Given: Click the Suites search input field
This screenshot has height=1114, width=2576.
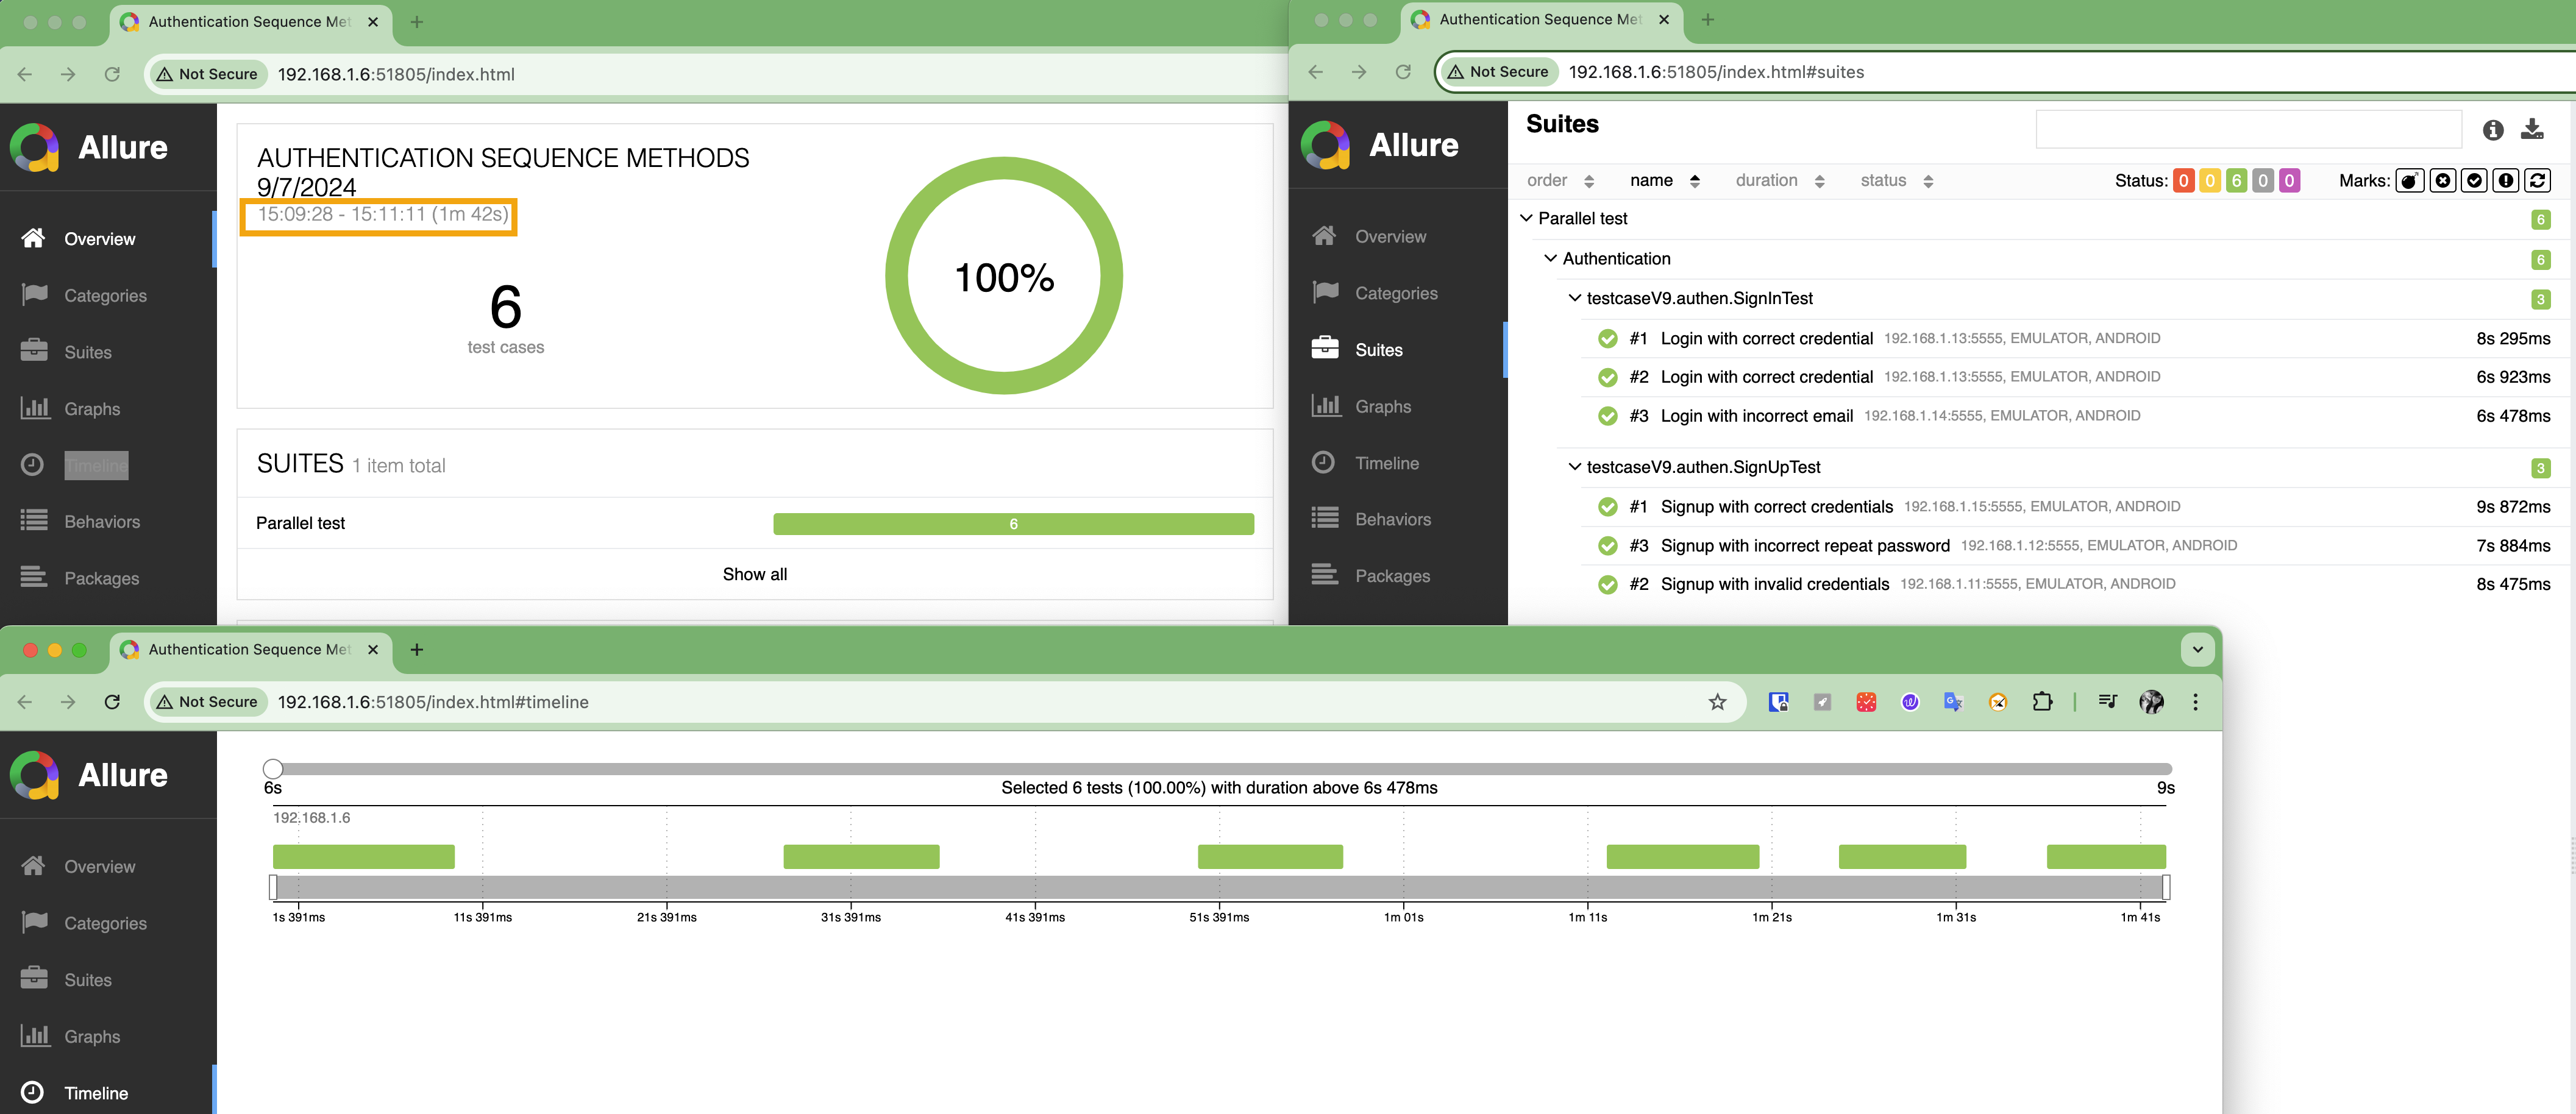Looking at the screenshot, I should (x=2247, y=129).
